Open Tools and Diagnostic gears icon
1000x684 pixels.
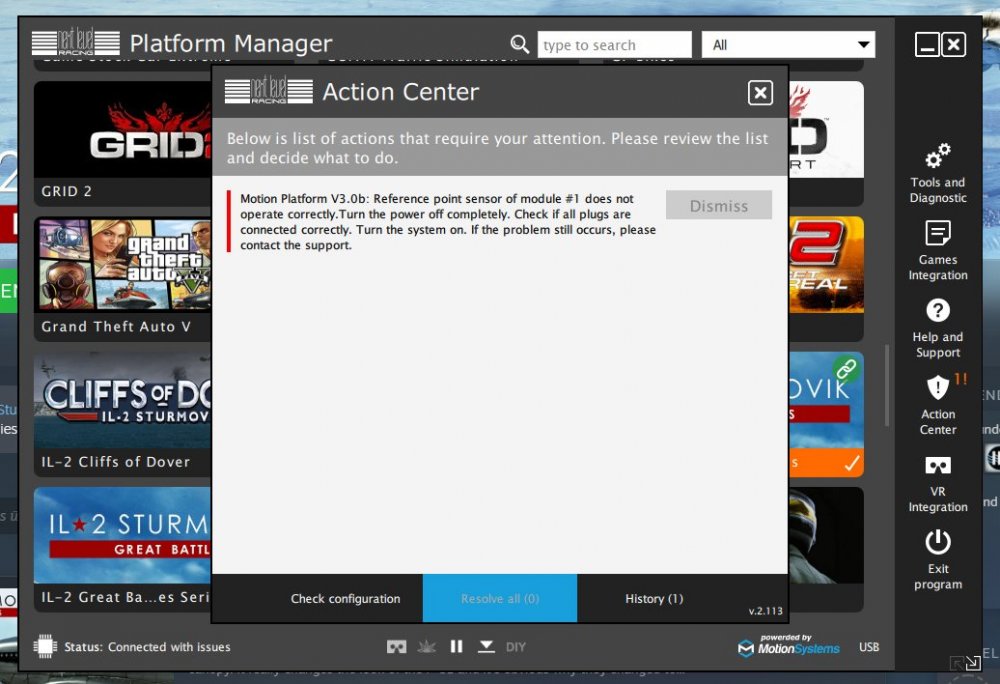point(938,156)
